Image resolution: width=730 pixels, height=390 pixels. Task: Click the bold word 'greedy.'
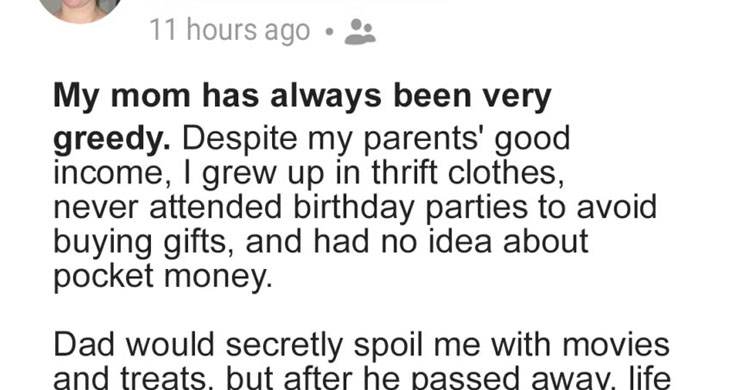pyautogui.click(x=112, y=140)
